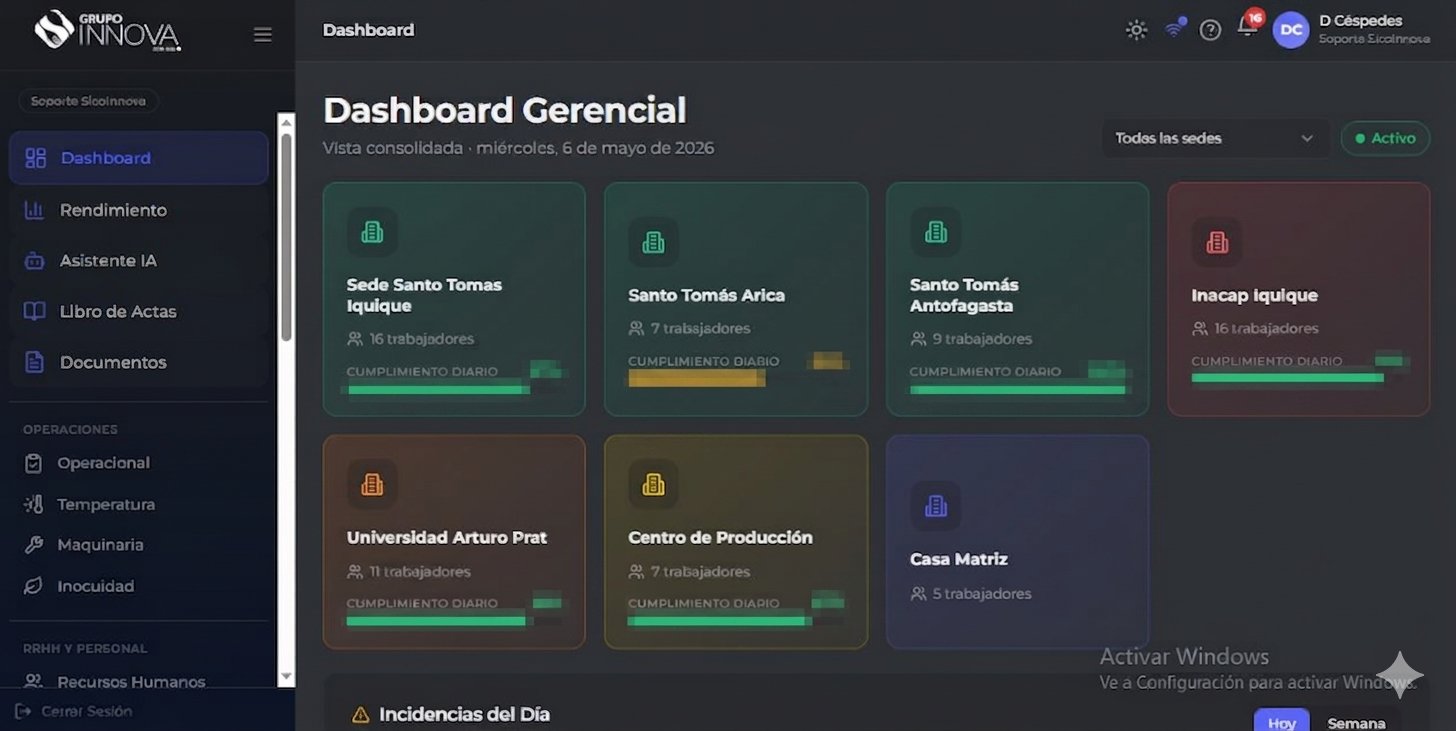Click the Cerrar Sesión logout link
The width and height of the screenshot is (1456, 731).
(x=74, y=711)
